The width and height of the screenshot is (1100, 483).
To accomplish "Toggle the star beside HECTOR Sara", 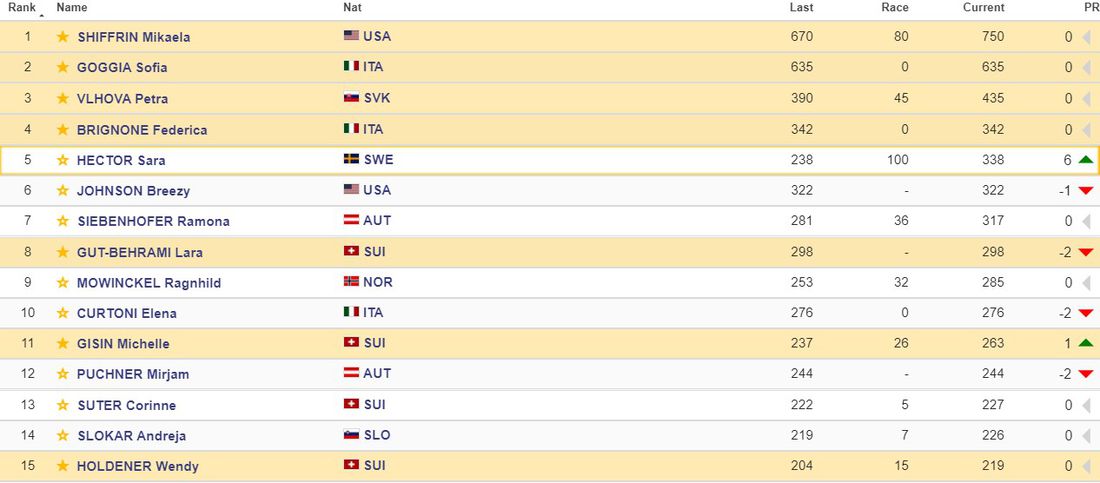I will click(x=63, y=160).
